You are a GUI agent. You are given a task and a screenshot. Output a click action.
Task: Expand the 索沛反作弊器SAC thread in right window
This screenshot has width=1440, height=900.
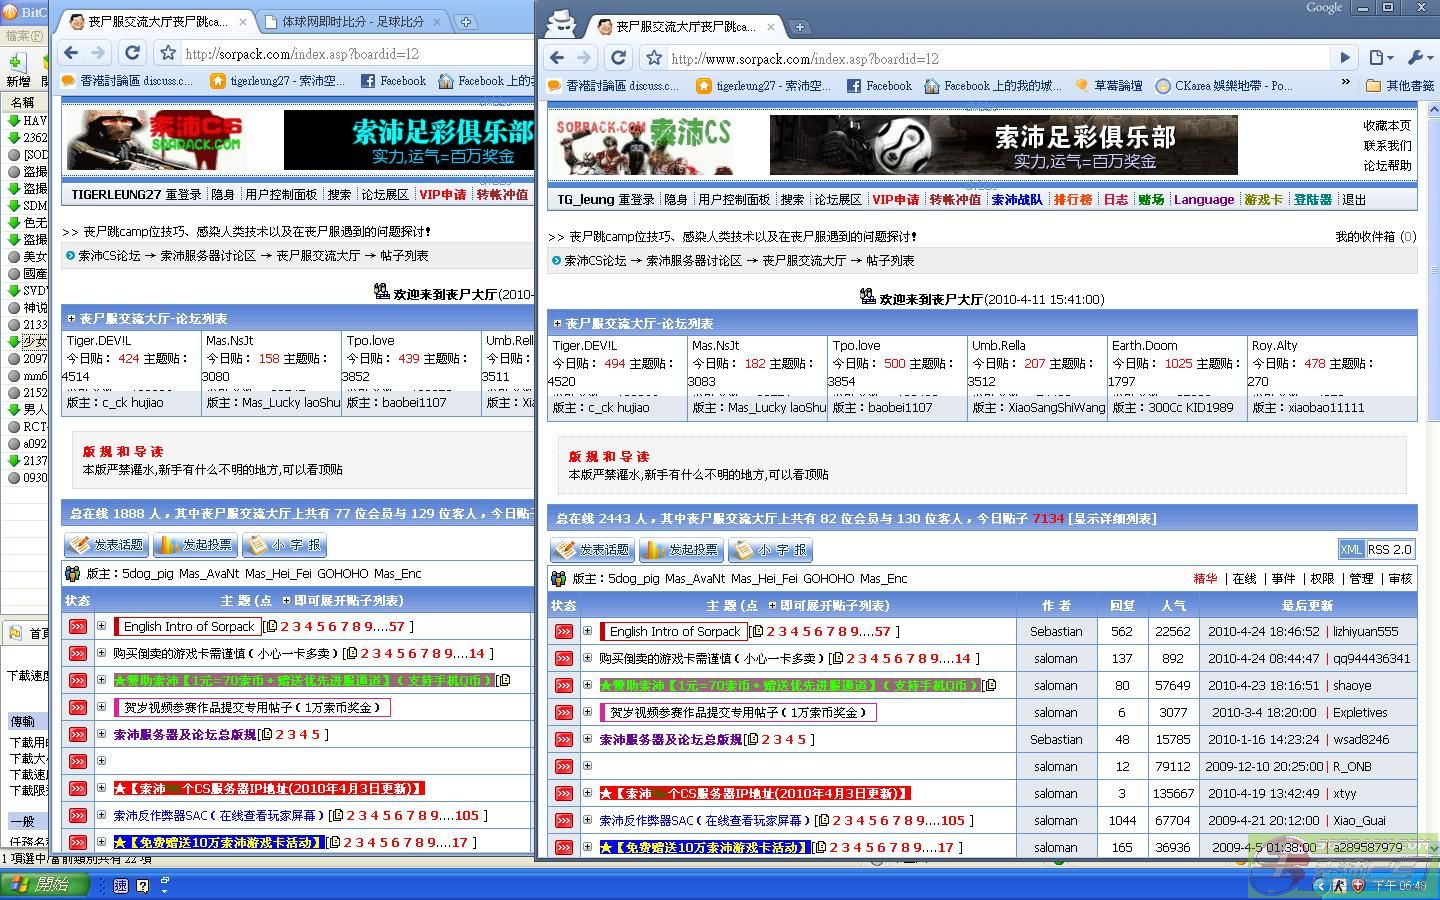(588, 820)
